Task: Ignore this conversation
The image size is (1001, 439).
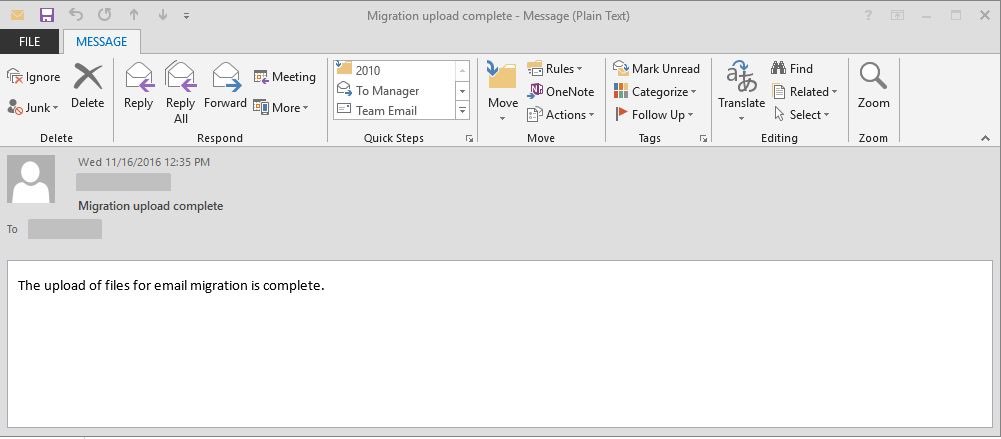Action: pyautogui.click(x=33, y=77)
